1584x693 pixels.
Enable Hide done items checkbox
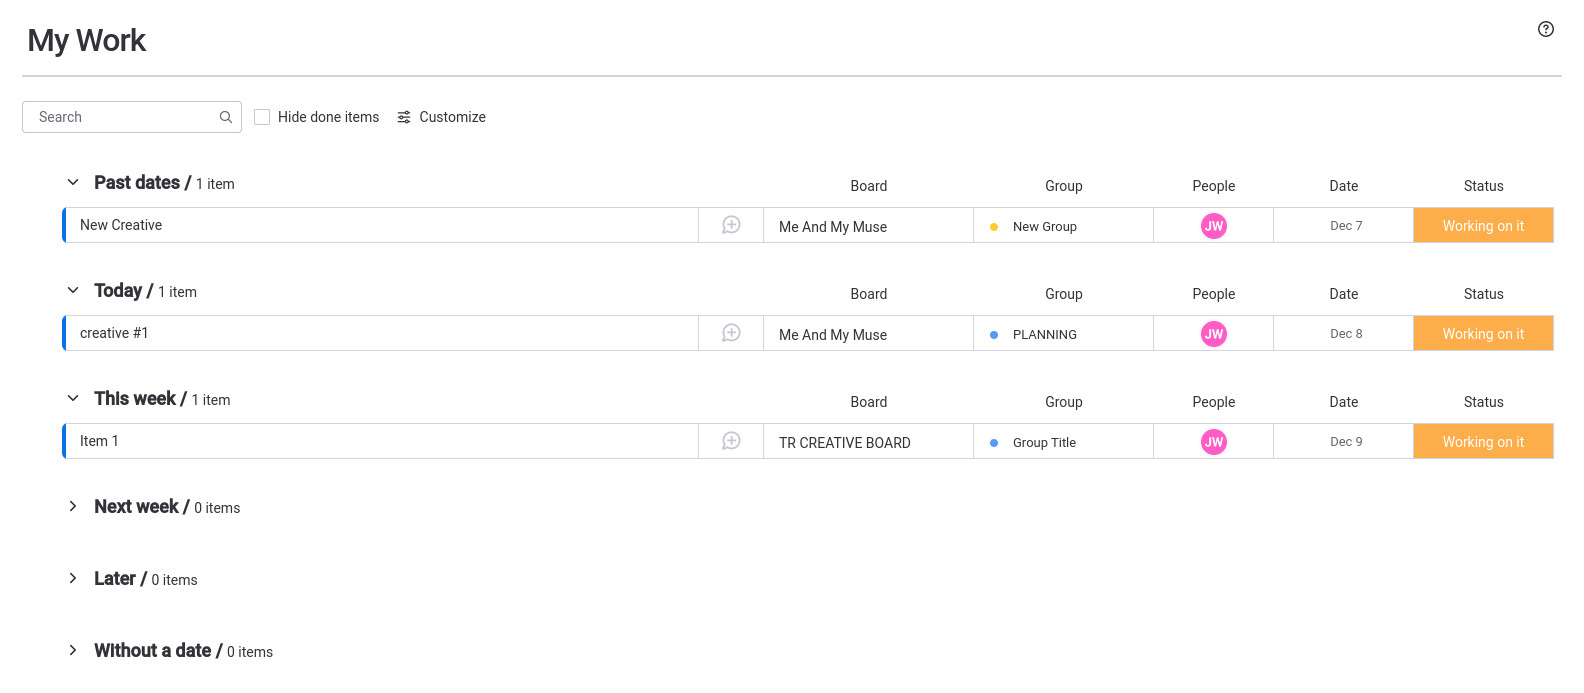[262, 117]
